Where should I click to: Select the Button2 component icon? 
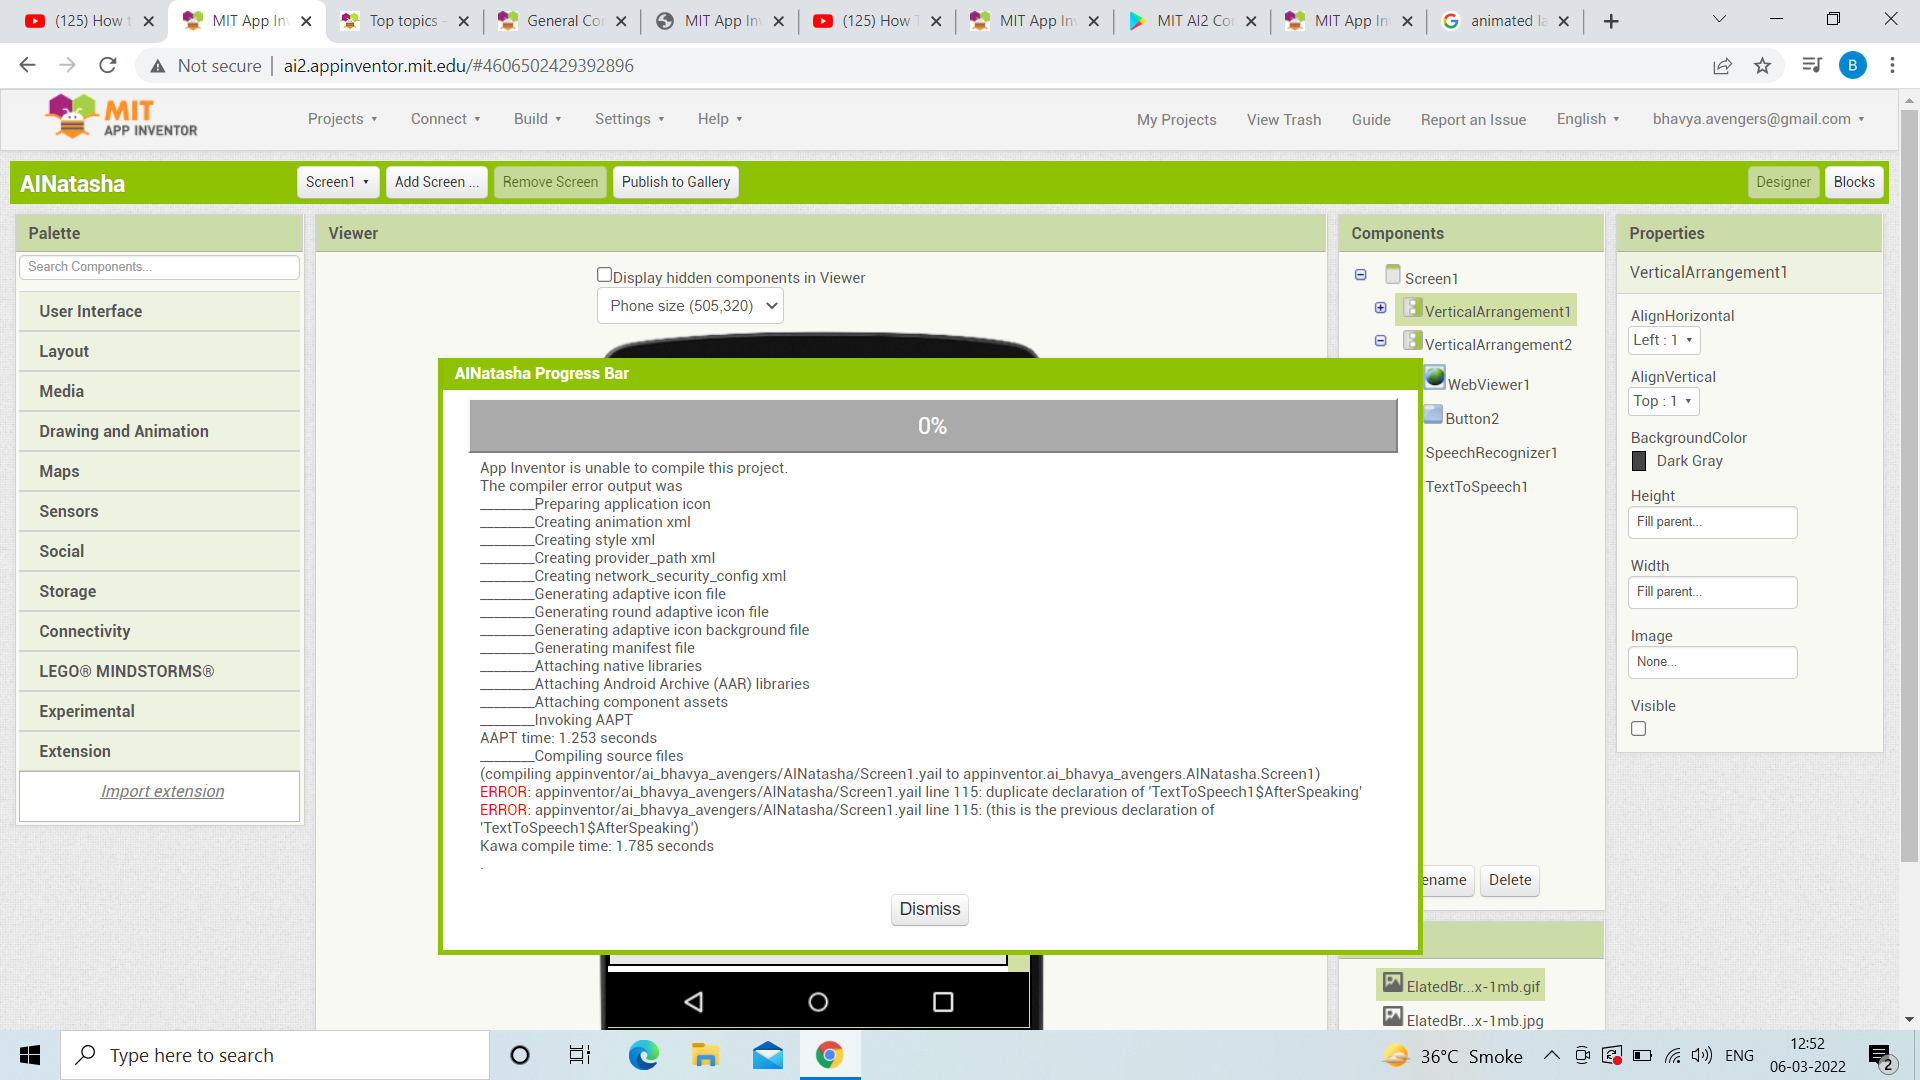pos(1433,414)
